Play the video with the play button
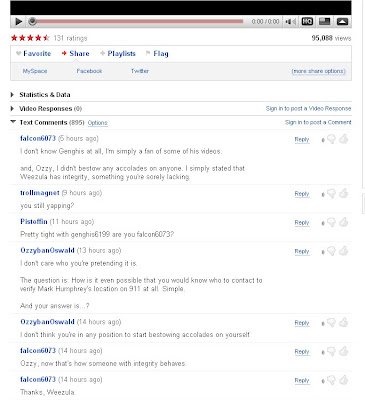365x400 pixels. (19, 22)
